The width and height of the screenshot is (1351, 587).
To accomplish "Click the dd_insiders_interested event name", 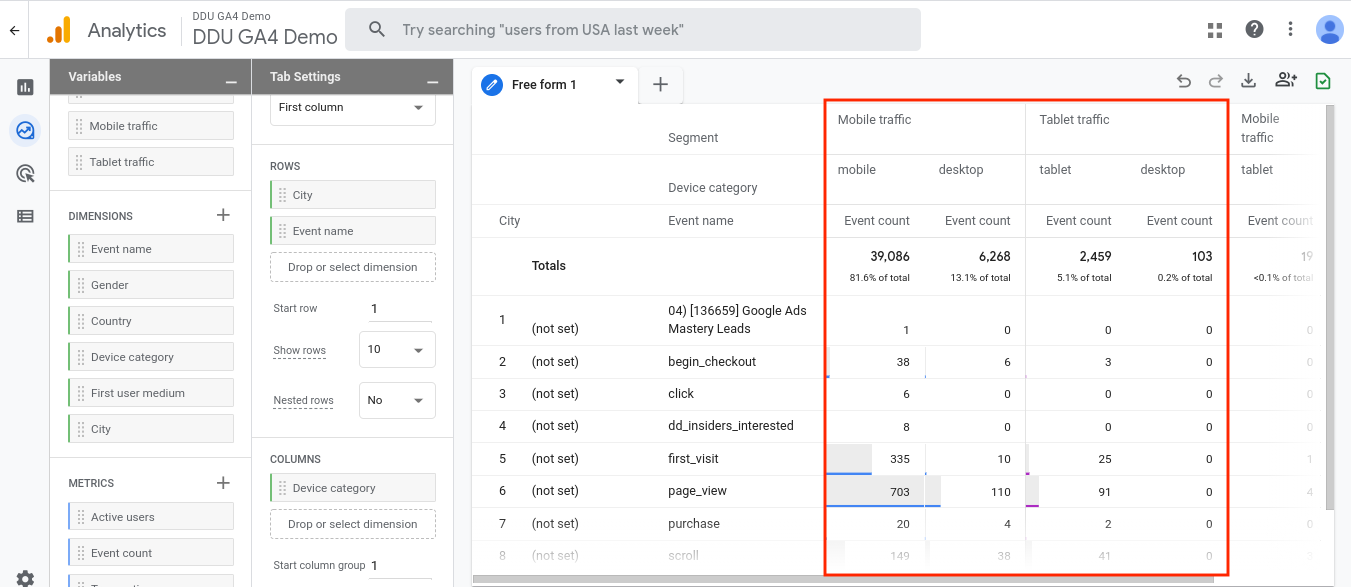I will 731,426.
